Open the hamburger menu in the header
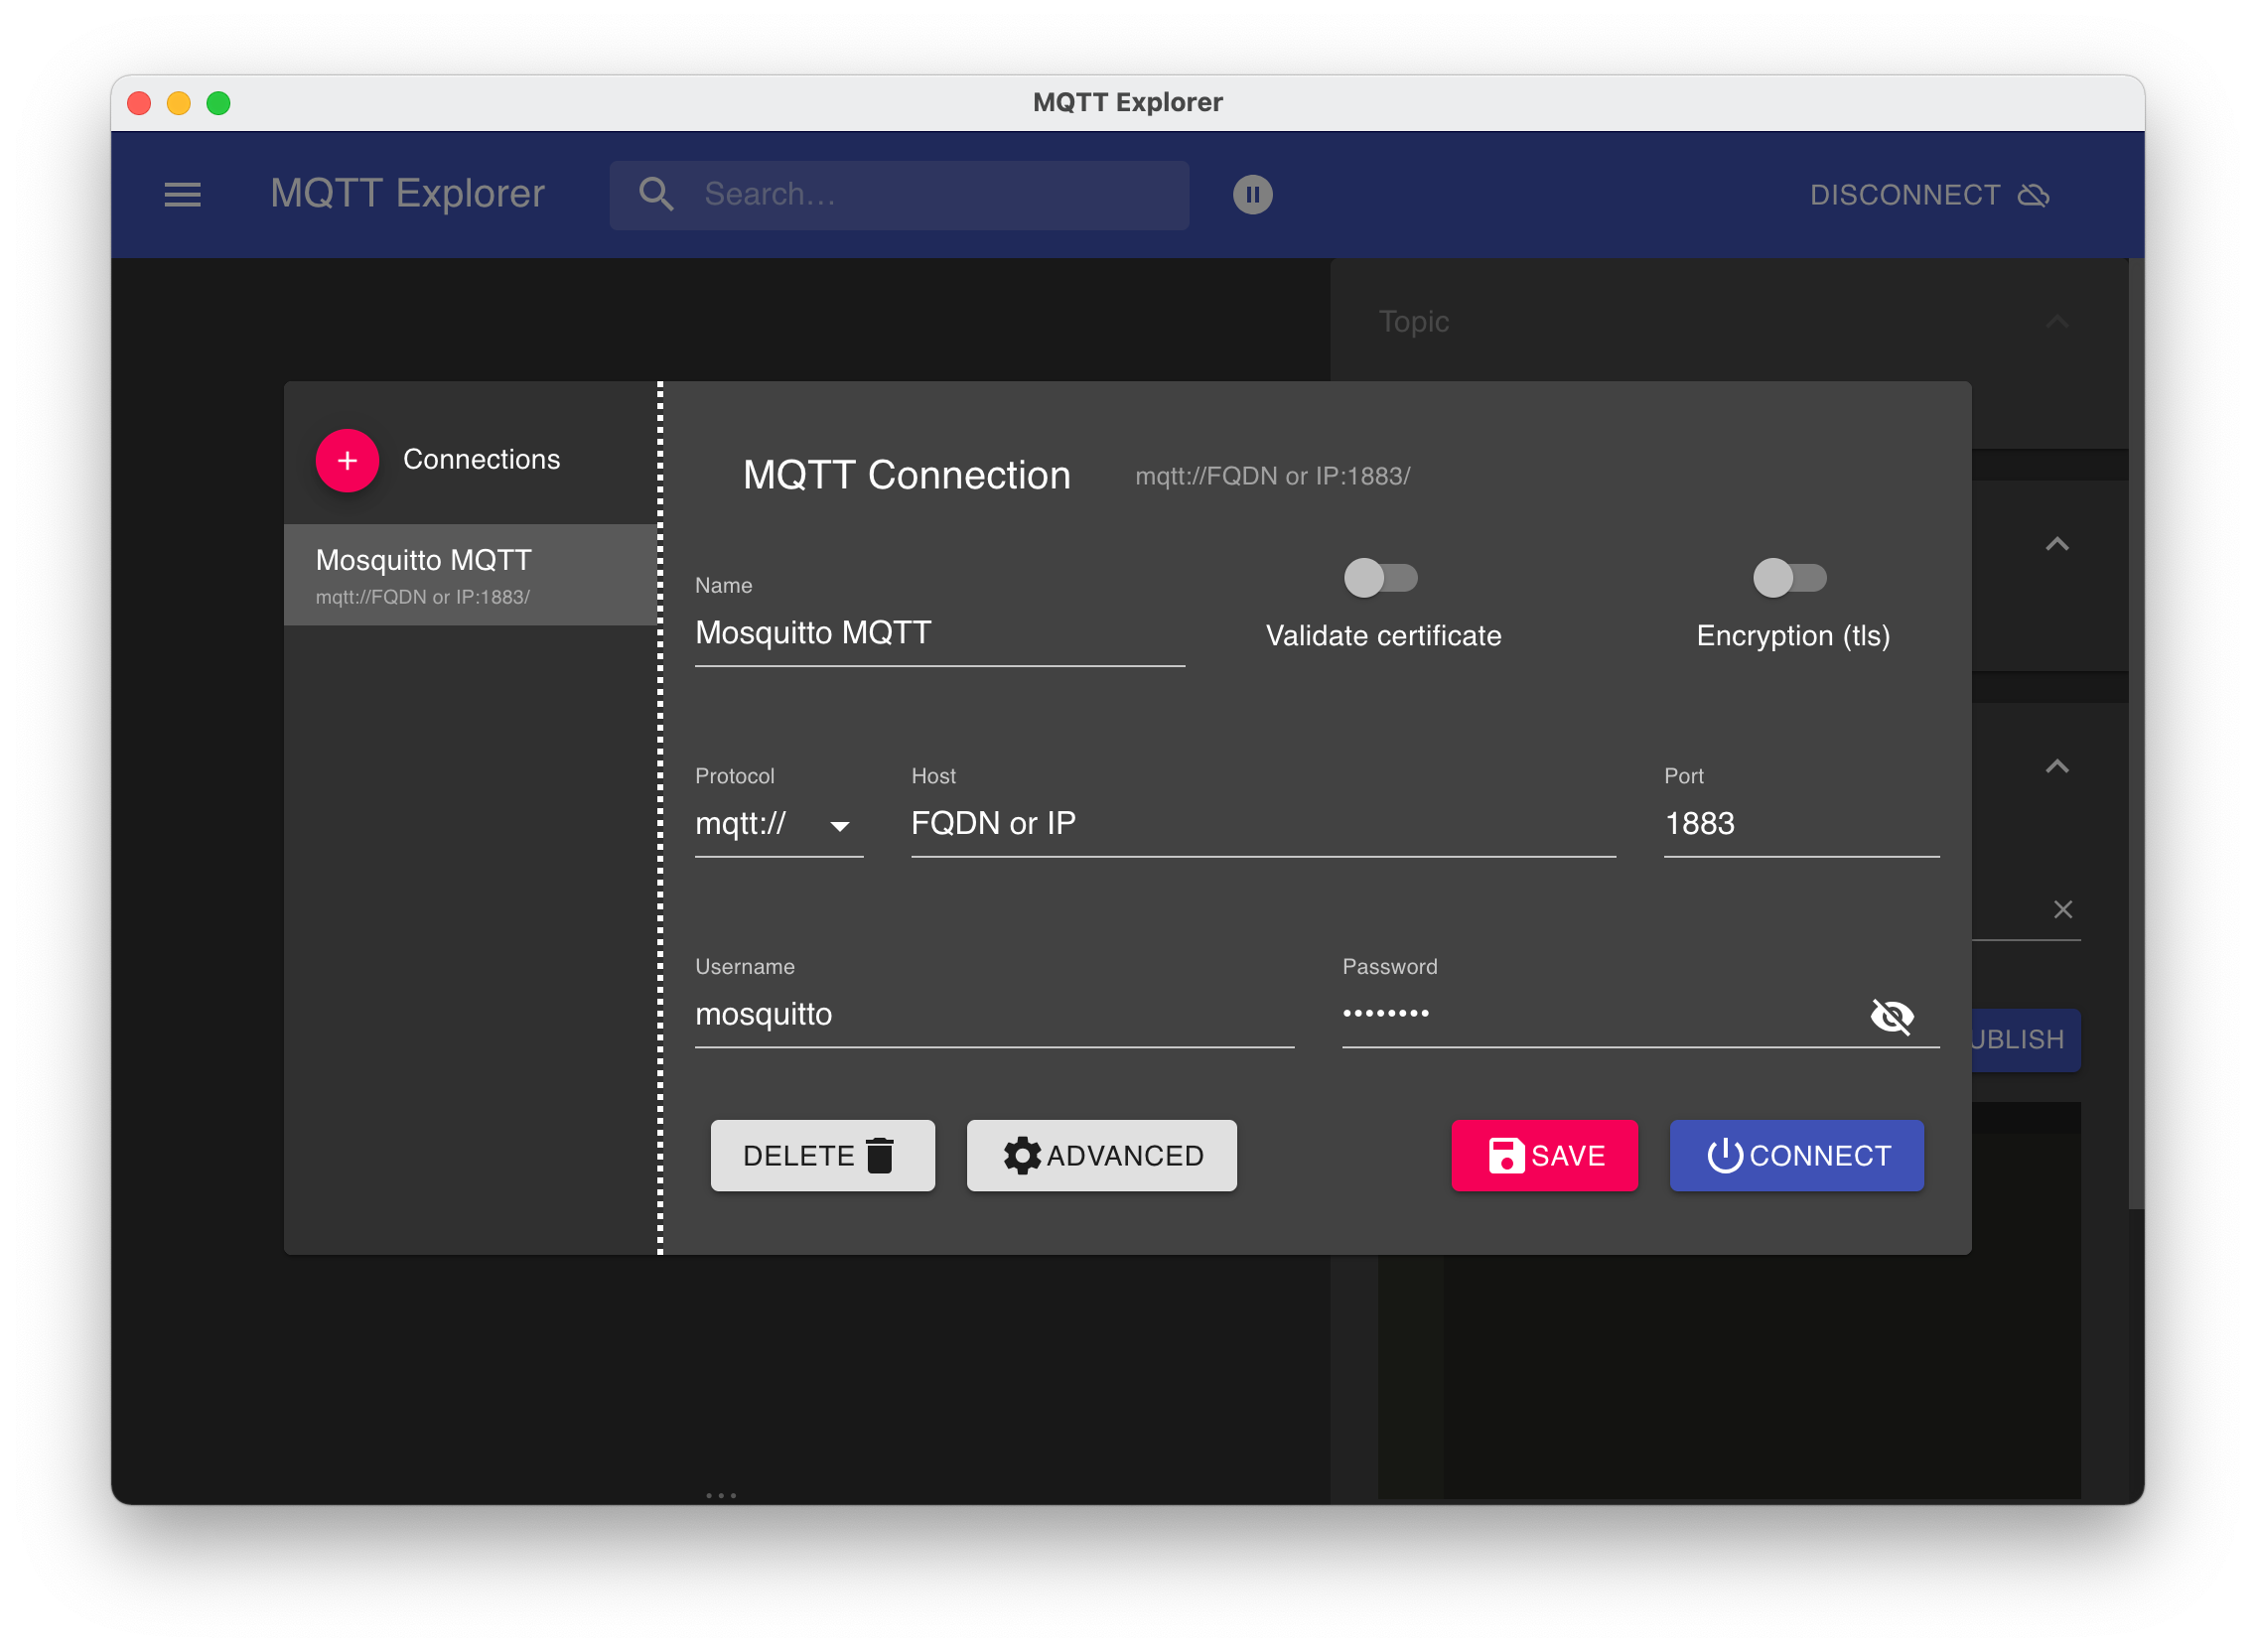The width and height of the screenshot is (2256, 1652). coord(183,195)
